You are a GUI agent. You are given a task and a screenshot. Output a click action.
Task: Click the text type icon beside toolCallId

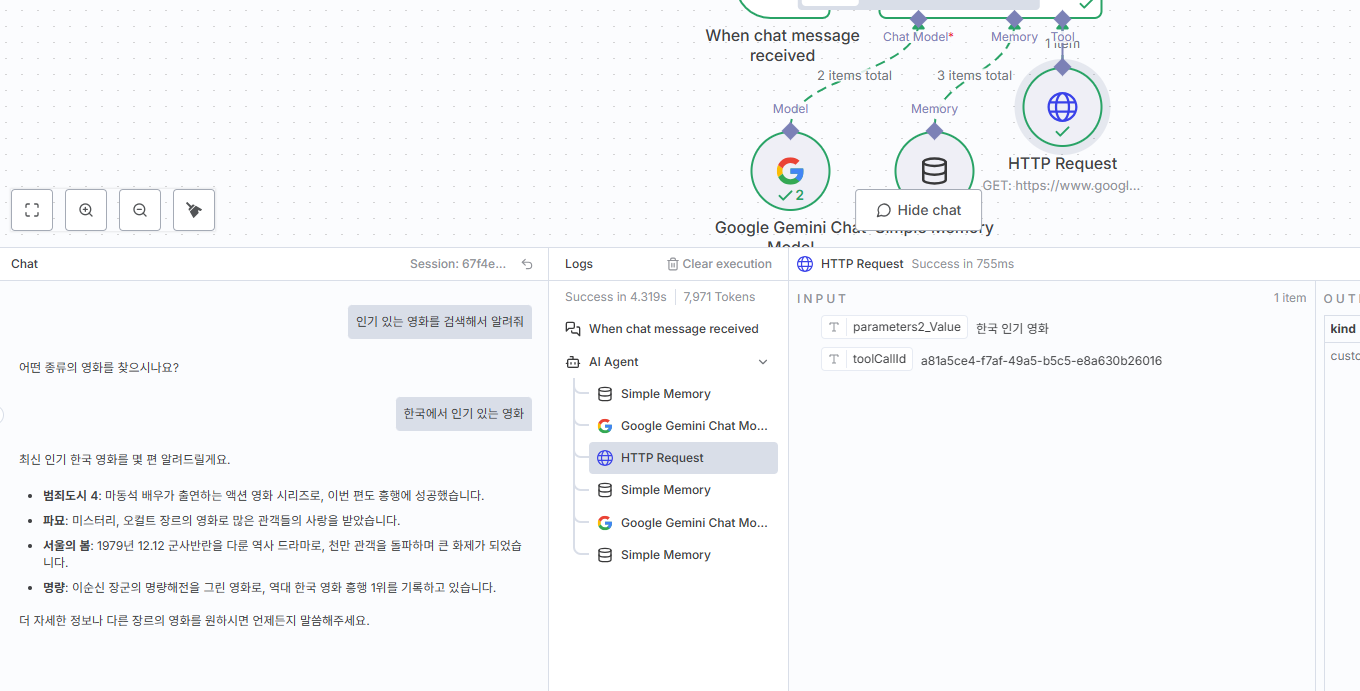tap(834, 360)
